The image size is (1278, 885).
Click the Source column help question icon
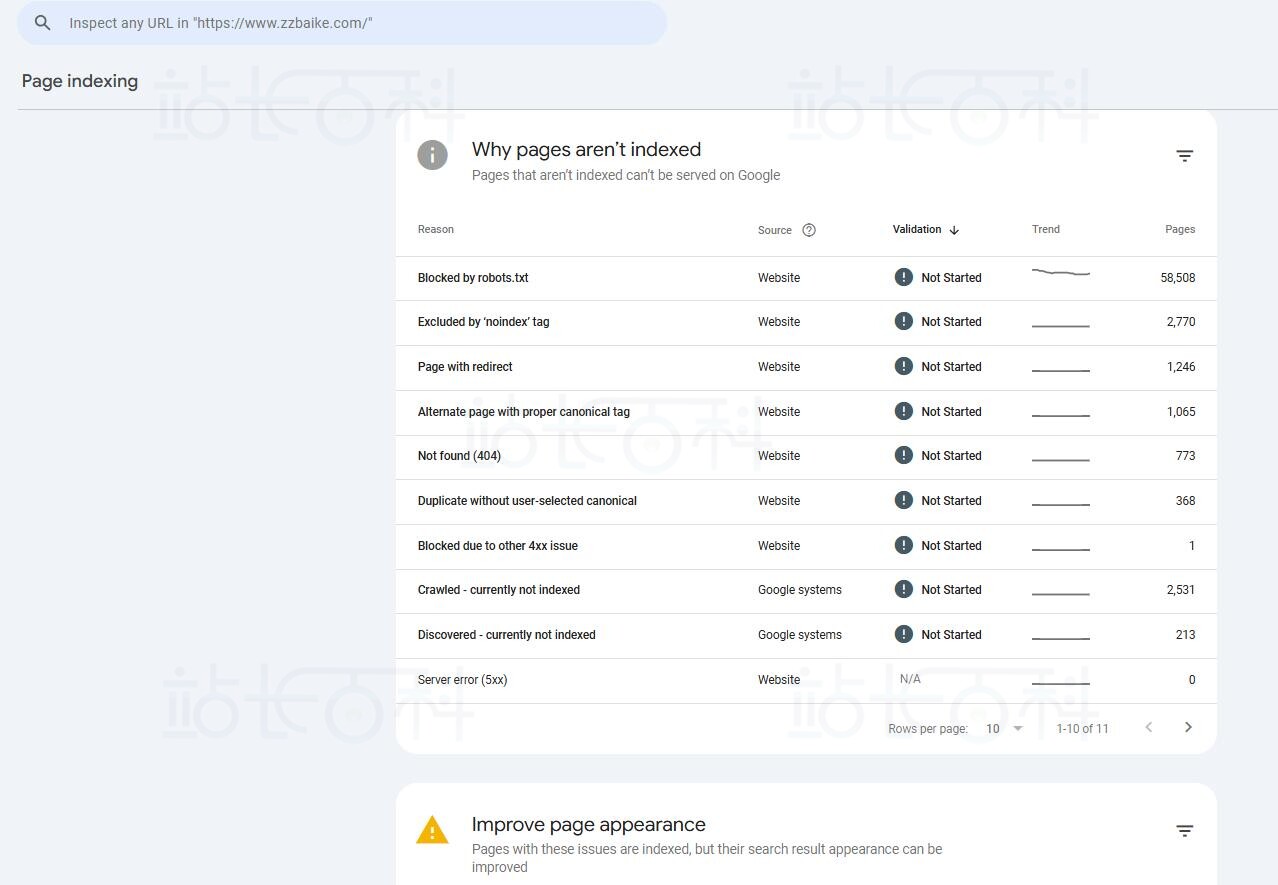tap(809, 230)
